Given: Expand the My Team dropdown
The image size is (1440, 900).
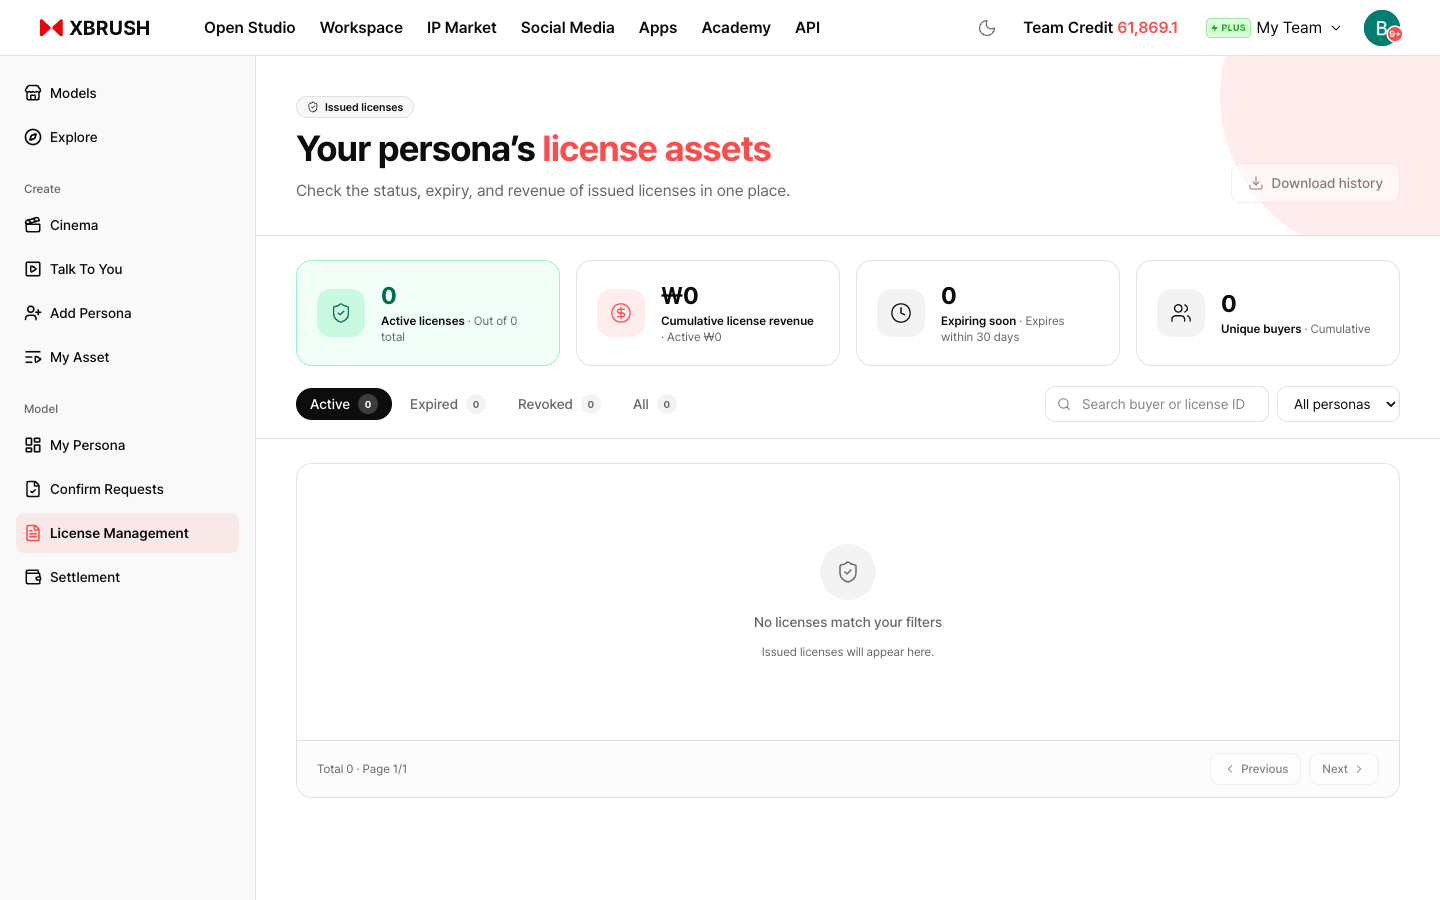Looking at the screenshot, I should point(1299,28).
